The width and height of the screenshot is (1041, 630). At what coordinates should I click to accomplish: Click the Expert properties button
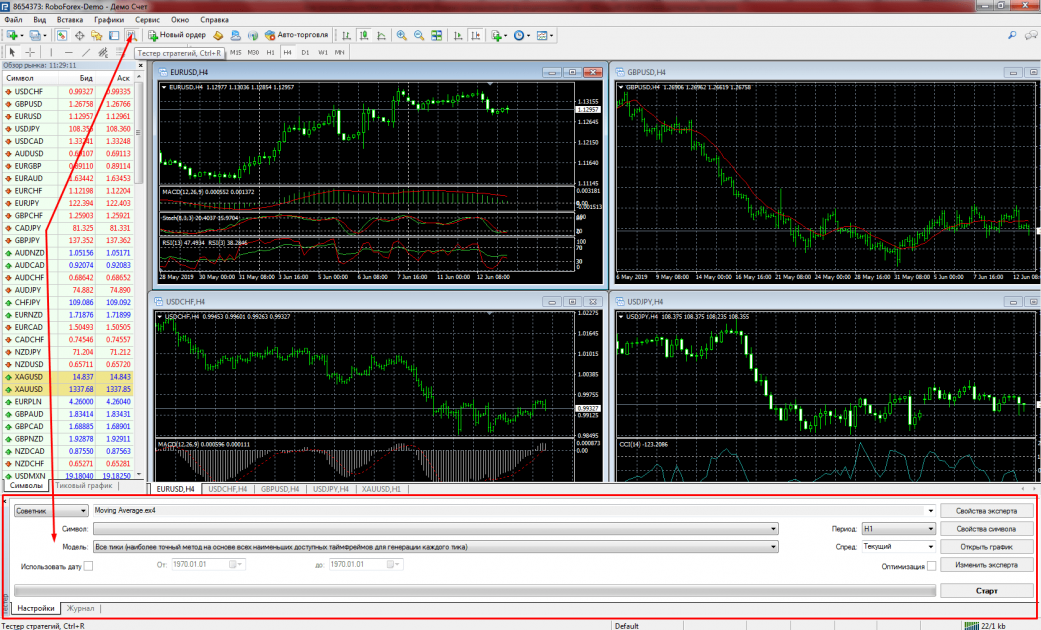[x=985, y=510]
